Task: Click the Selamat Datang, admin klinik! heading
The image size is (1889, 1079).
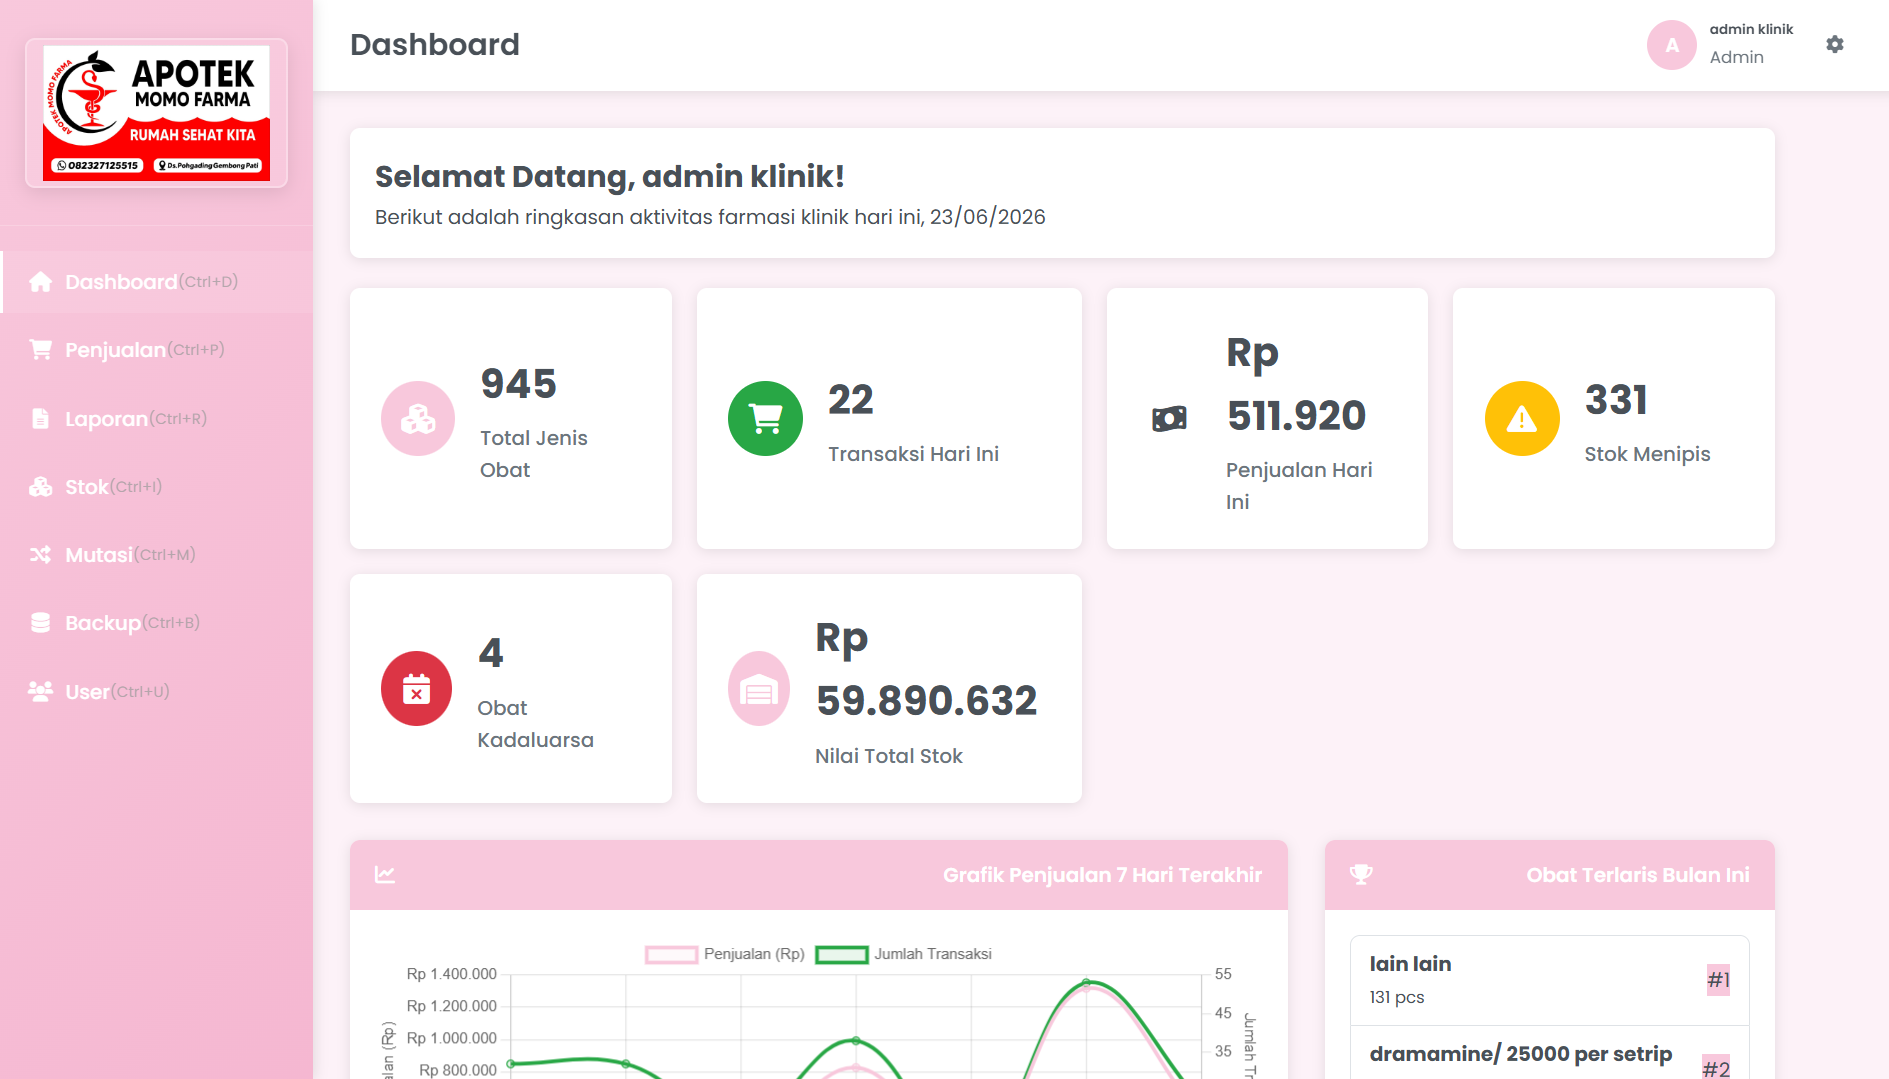Action: [609, 177]
